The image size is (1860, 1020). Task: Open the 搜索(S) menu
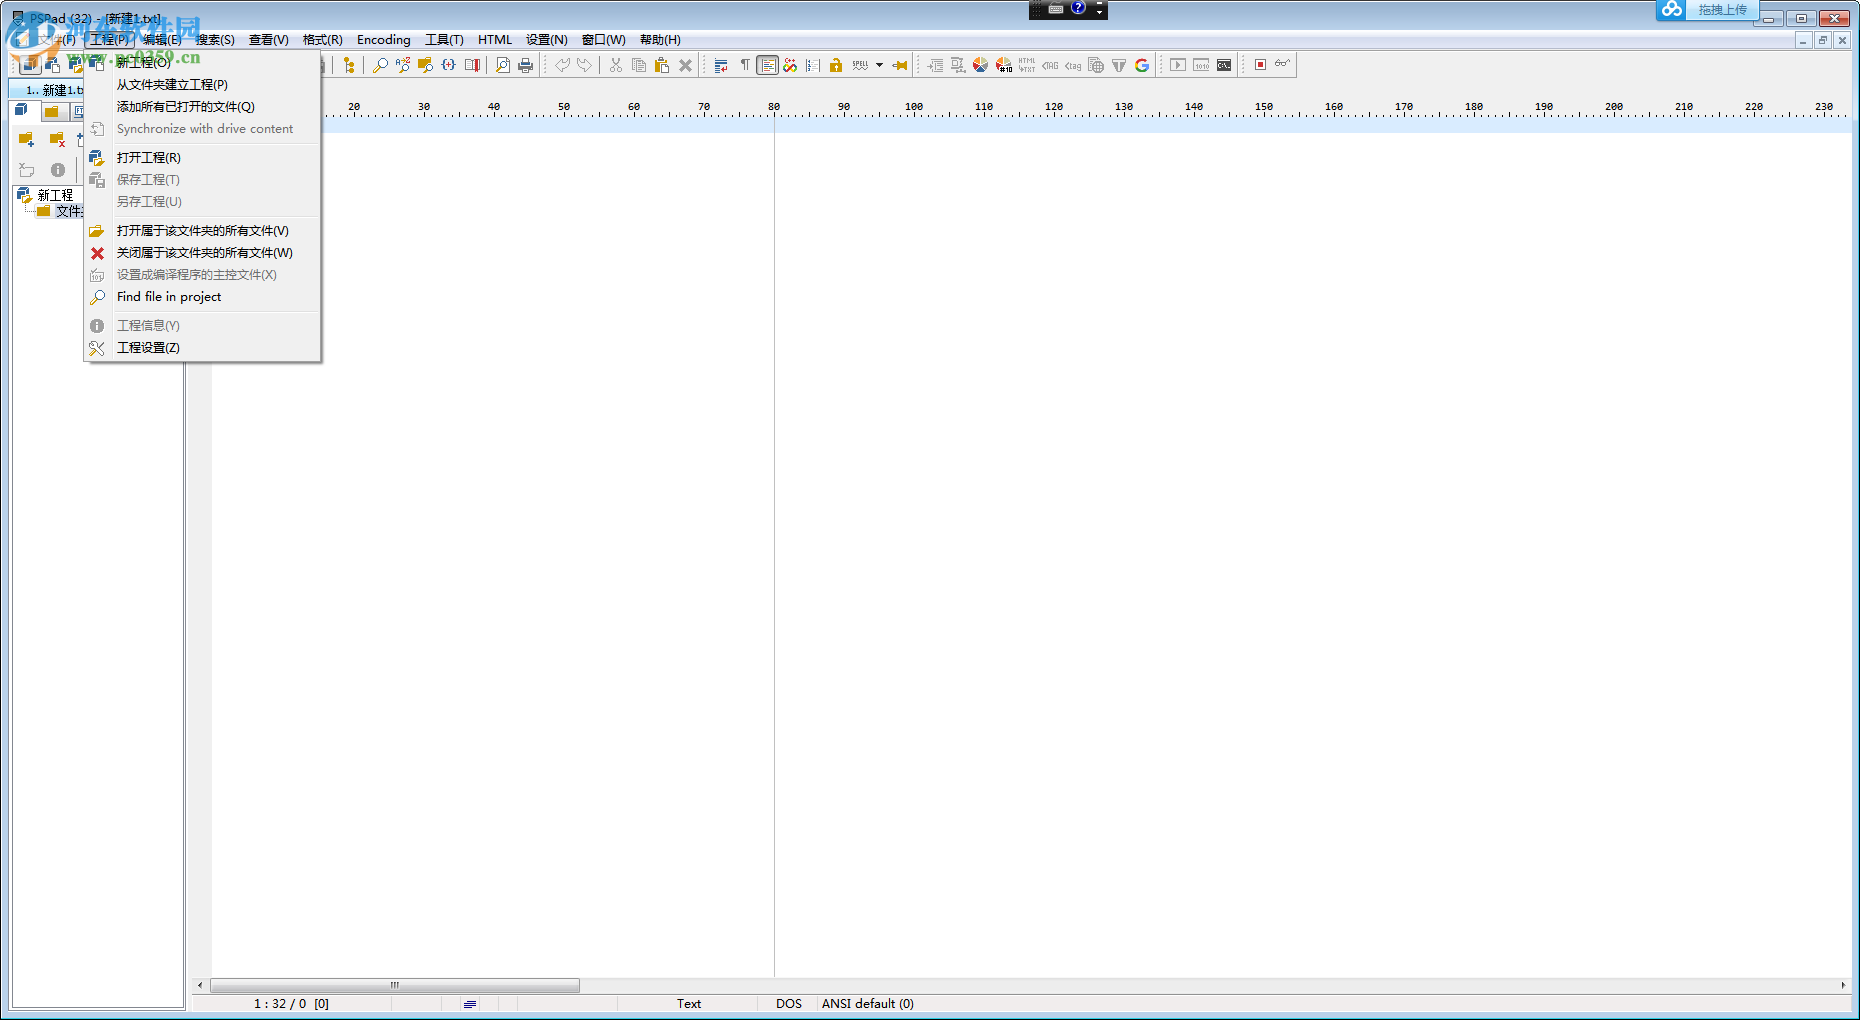click(x=215, y=40)
